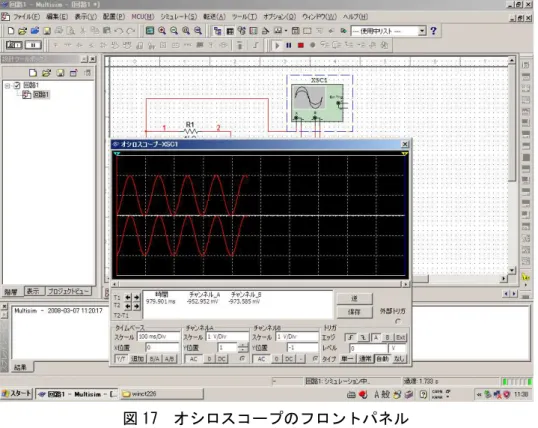Click the timebase スケール input field

pos(158,337)
